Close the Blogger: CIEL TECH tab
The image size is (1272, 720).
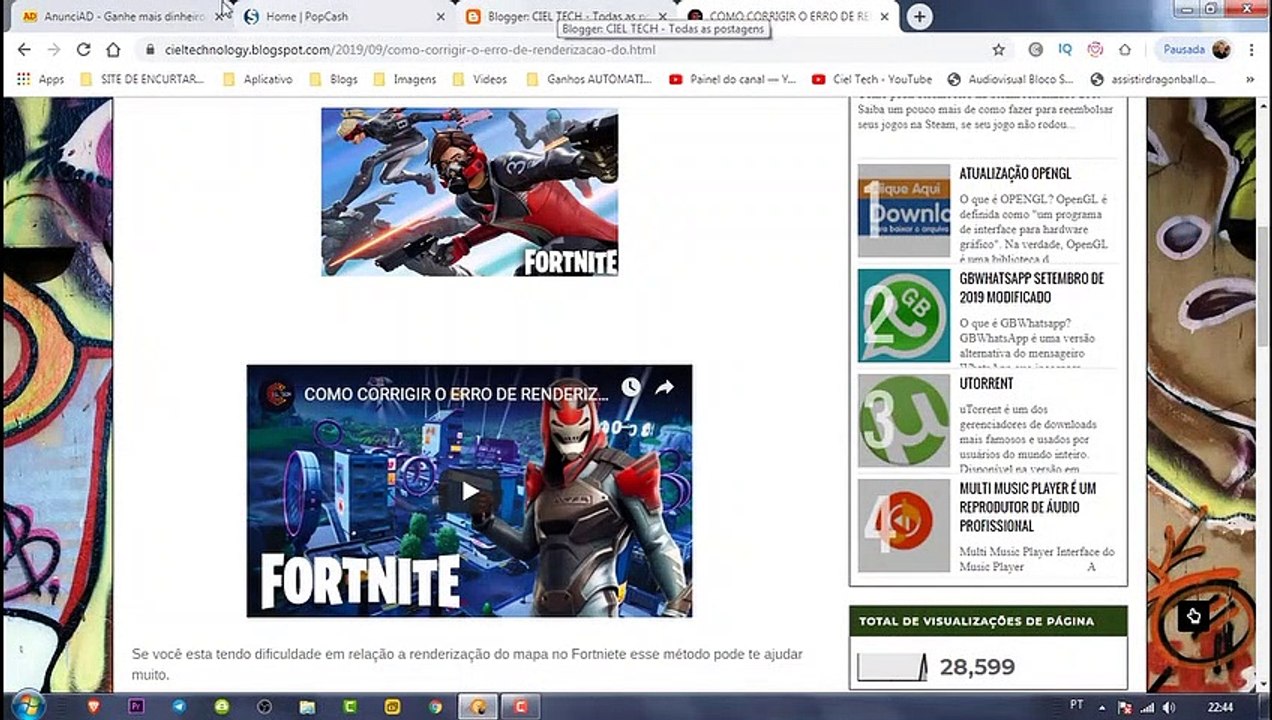pos(662,17)
